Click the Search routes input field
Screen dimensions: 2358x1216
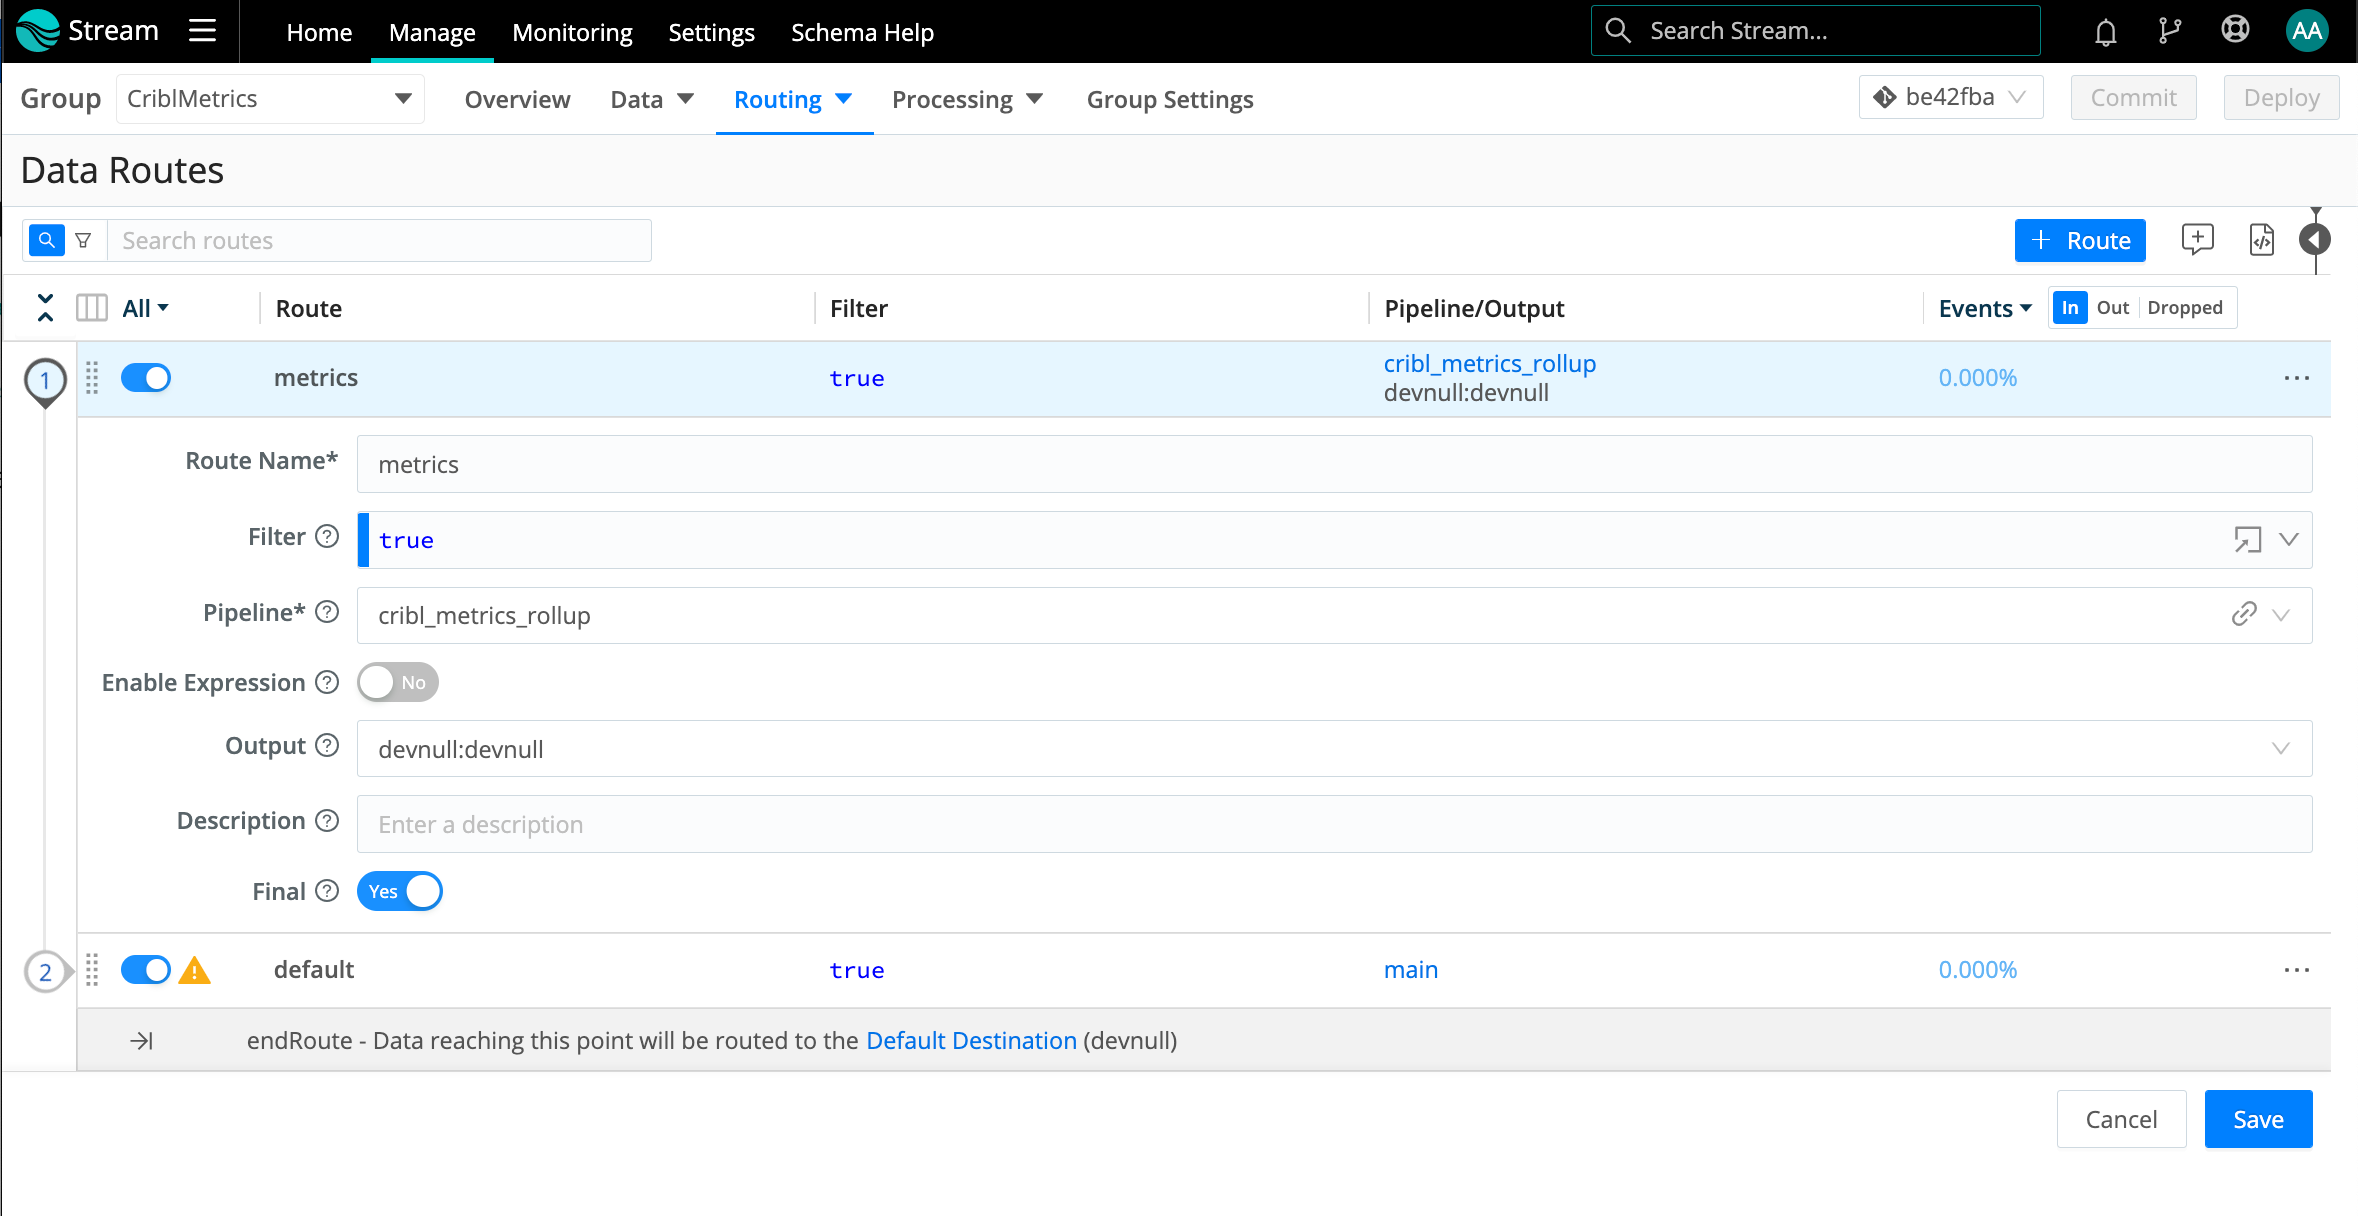380,240
